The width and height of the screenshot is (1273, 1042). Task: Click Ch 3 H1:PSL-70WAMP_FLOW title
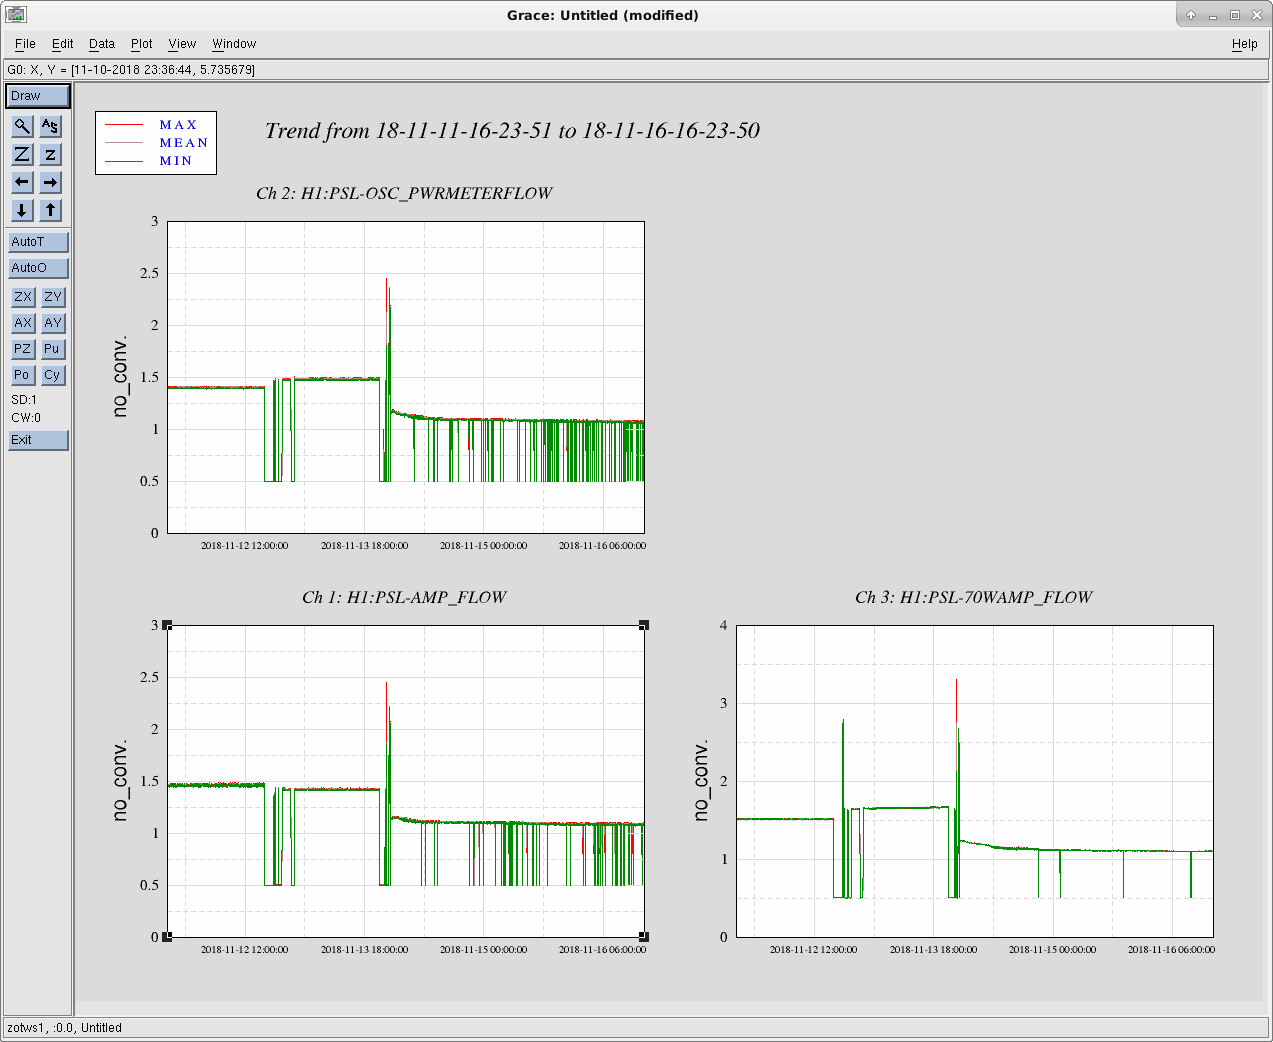pyautogui.click(x=974, y=597)
